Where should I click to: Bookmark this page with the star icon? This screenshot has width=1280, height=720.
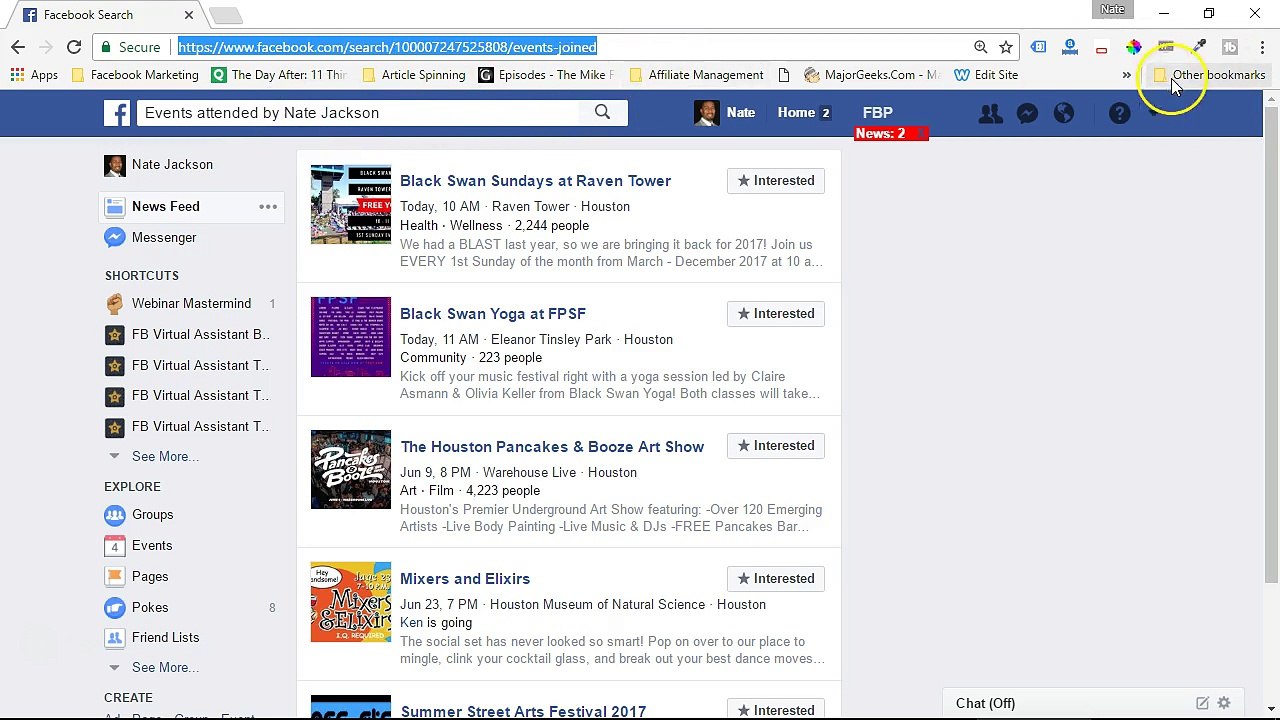[1006, 47]
